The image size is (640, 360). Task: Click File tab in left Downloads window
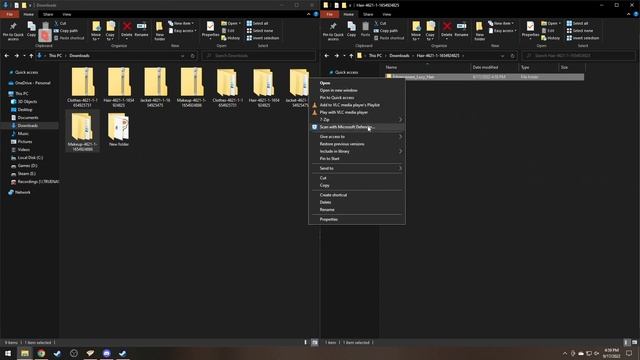(x=9, y=14)
